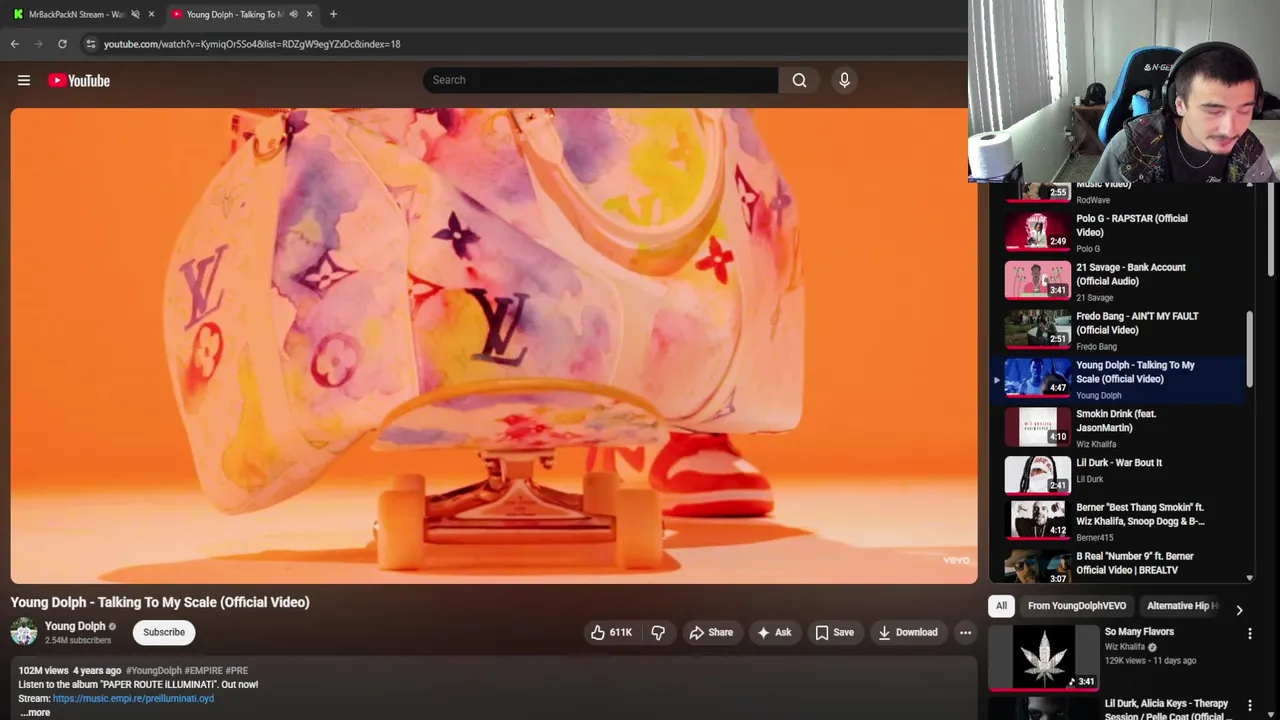Click the playlist scroll-down arrow
This screenshot has height=720, width=1280.
(1249, 578)
